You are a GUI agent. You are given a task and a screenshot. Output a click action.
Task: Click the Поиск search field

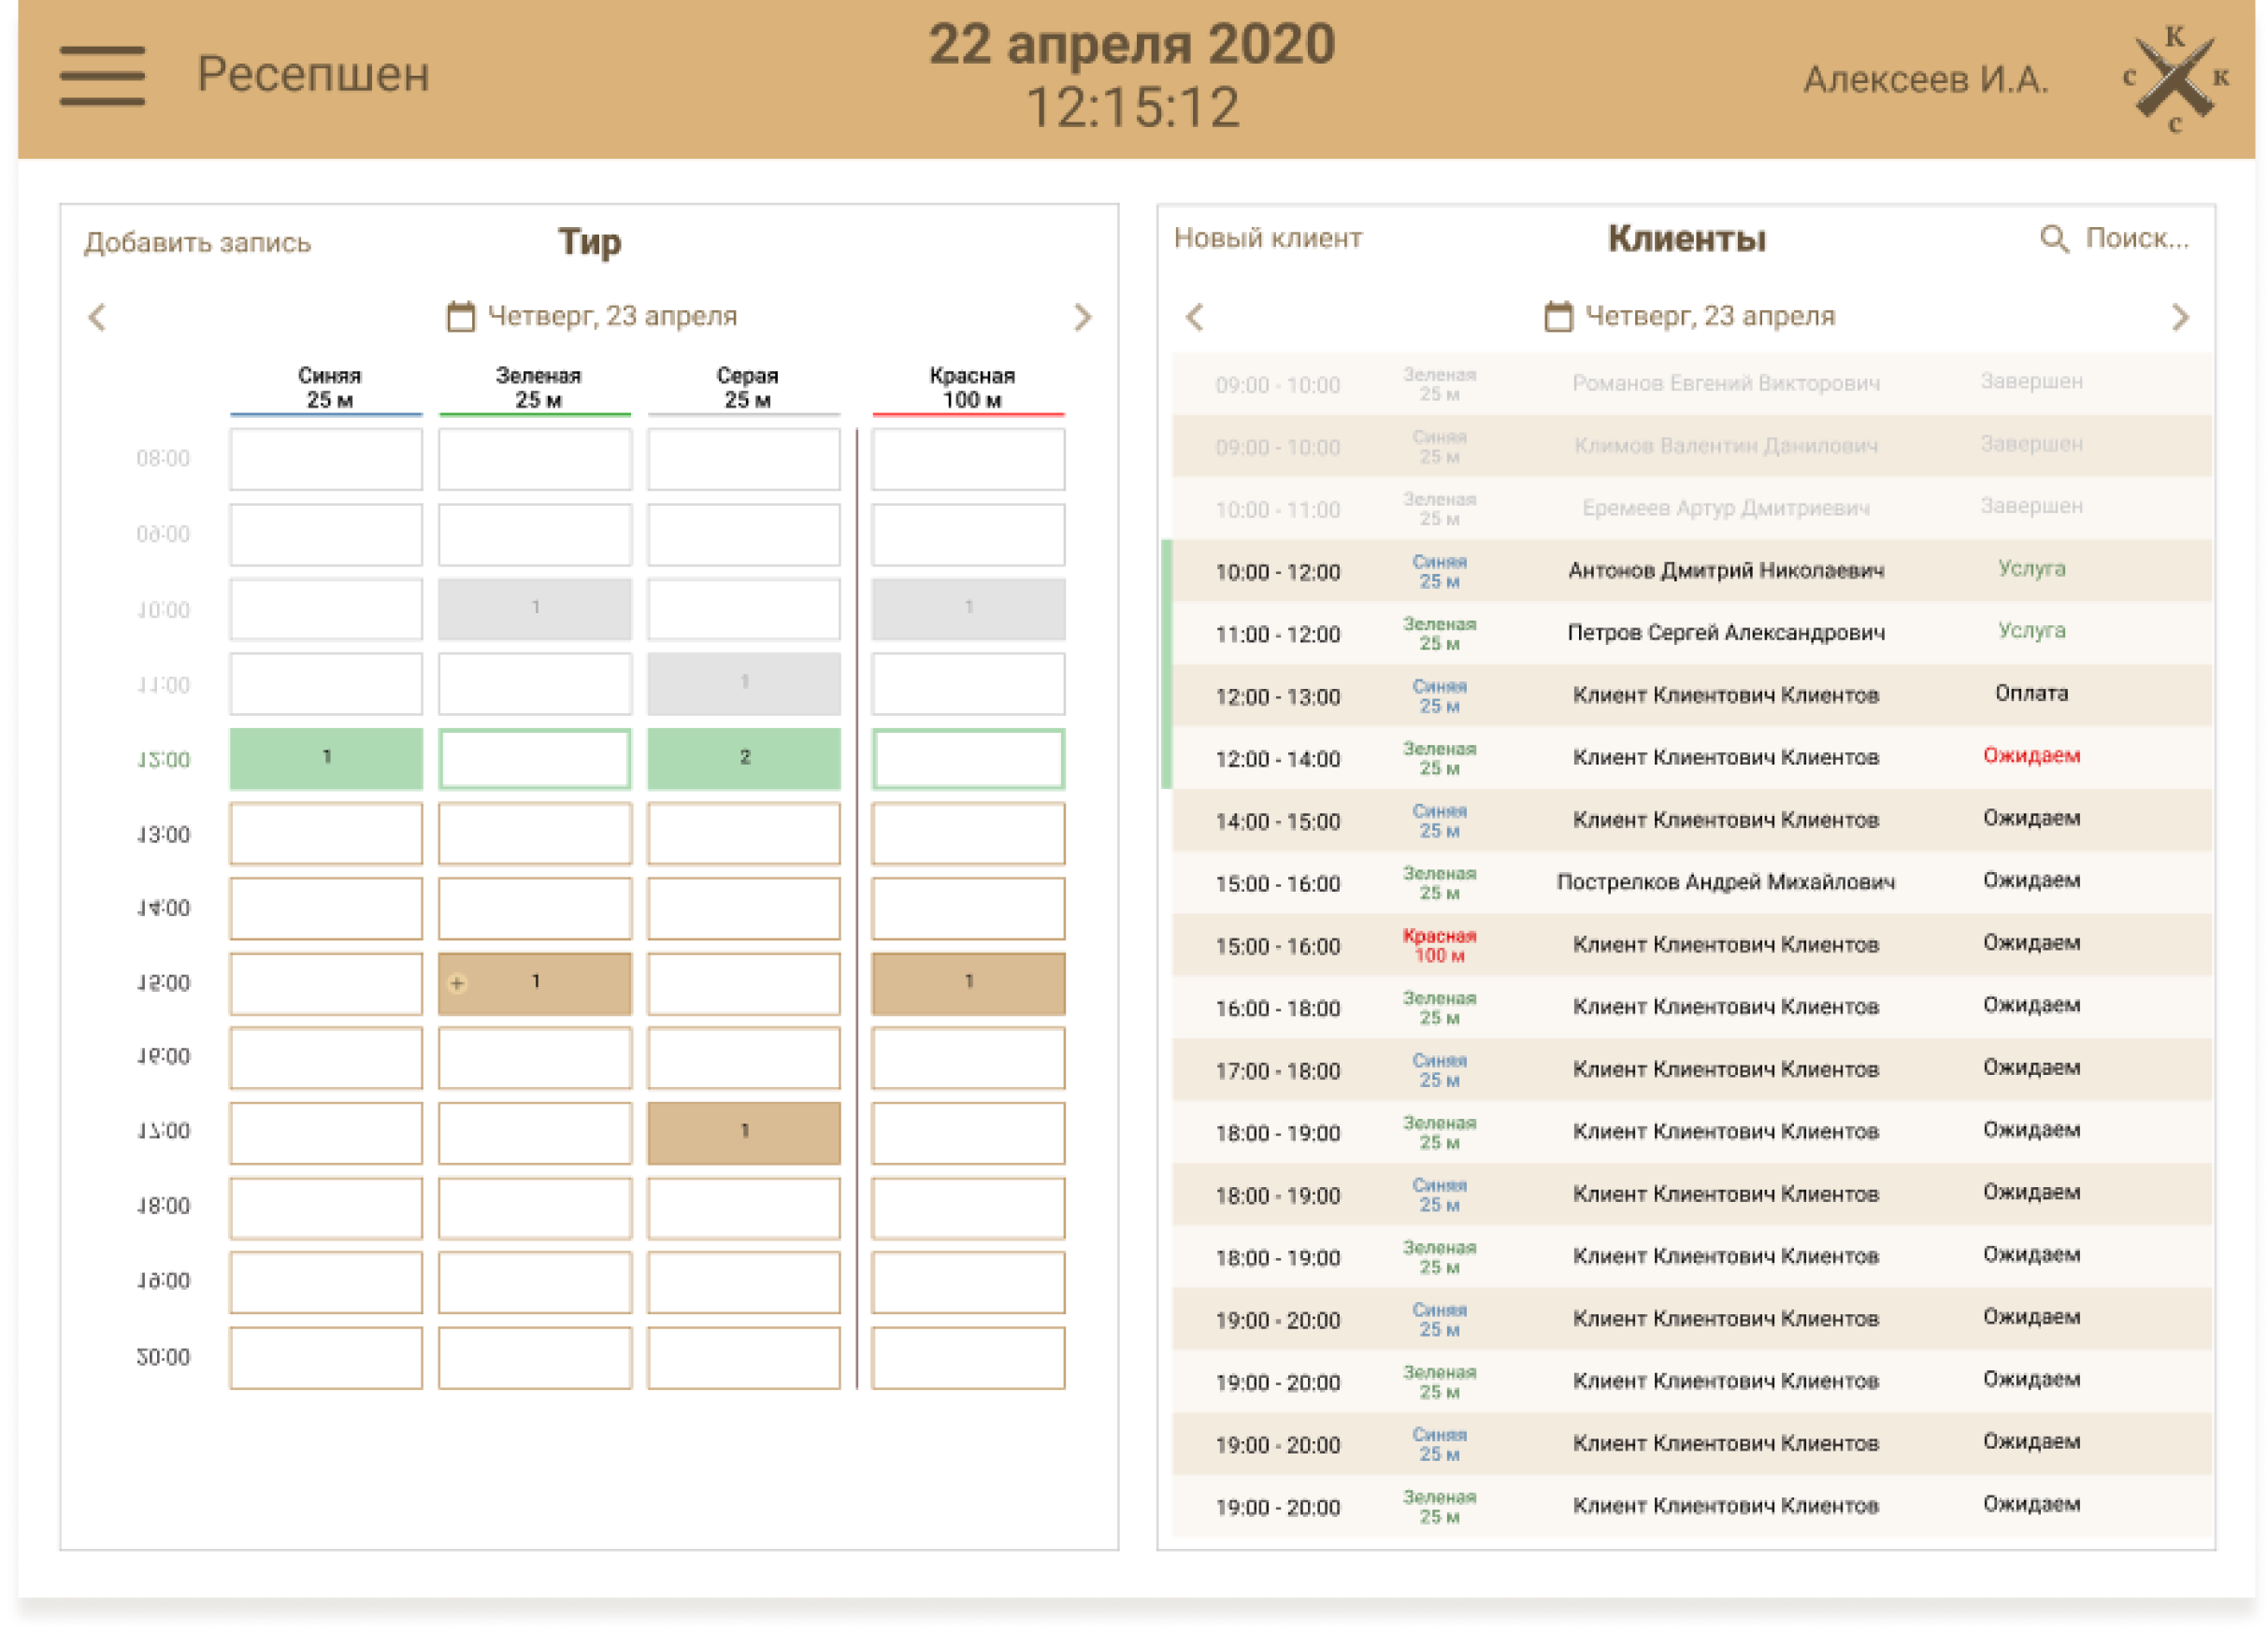(x=2136, y=238)
